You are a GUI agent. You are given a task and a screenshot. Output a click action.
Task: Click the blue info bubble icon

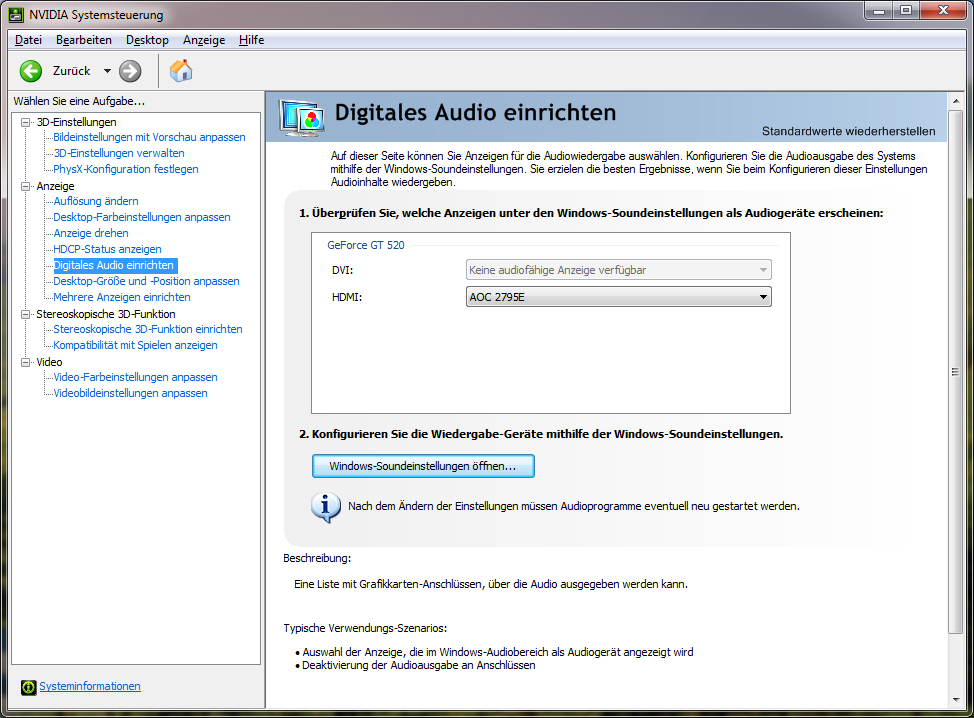click(x=325, y=507)
